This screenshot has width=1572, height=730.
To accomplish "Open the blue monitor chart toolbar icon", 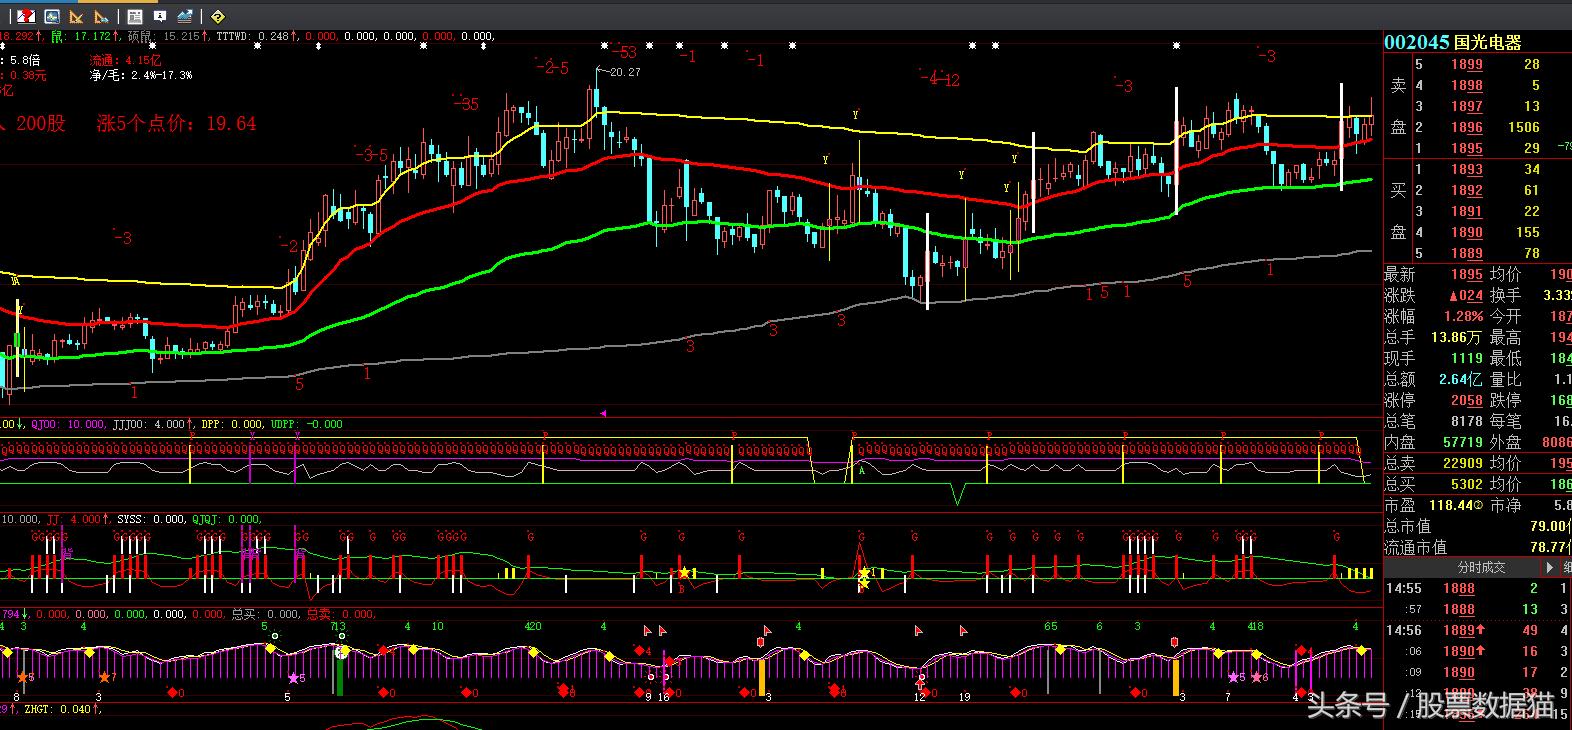I will pos(52,16).
